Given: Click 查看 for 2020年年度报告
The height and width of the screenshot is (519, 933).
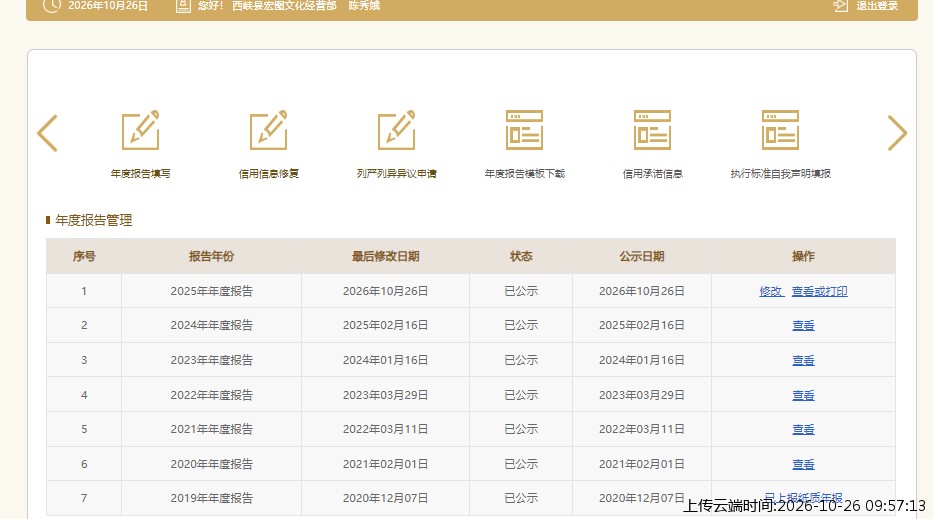Looking at the screenshot, I should (803, 464).
